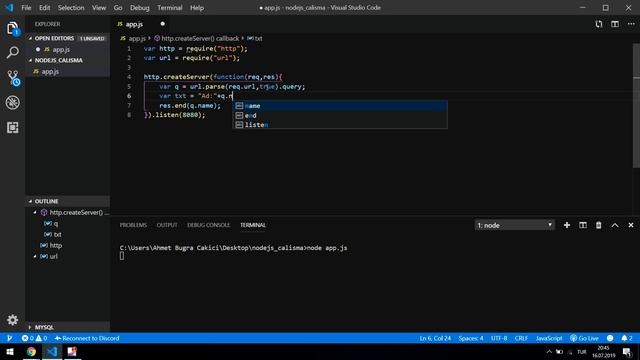The width and height of the screenshot is (640, 360).
Task: Click 'Ln 6, Col 24' cursor position
Action: point(435,338)
